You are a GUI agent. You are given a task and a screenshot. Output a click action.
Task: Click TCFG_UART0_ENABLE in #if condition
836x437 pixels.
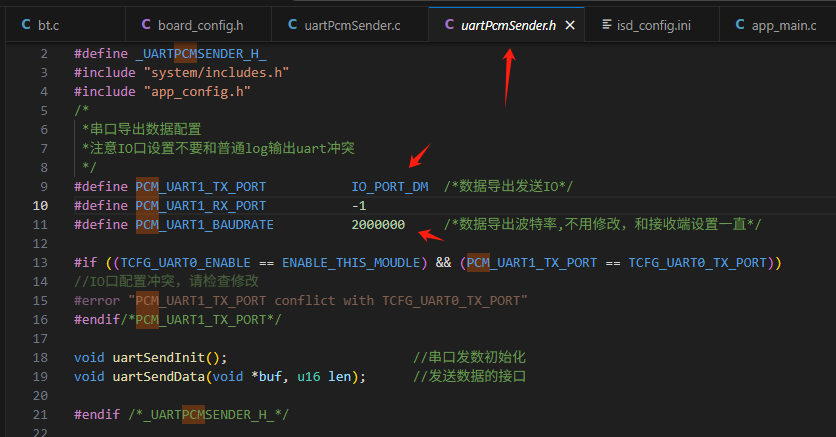pos(185,263)
